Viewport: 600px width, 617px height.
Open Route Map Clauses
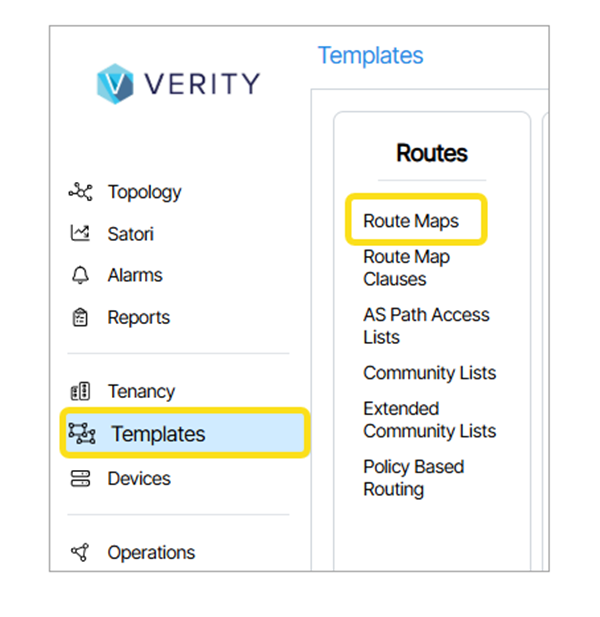click(407, 268)
